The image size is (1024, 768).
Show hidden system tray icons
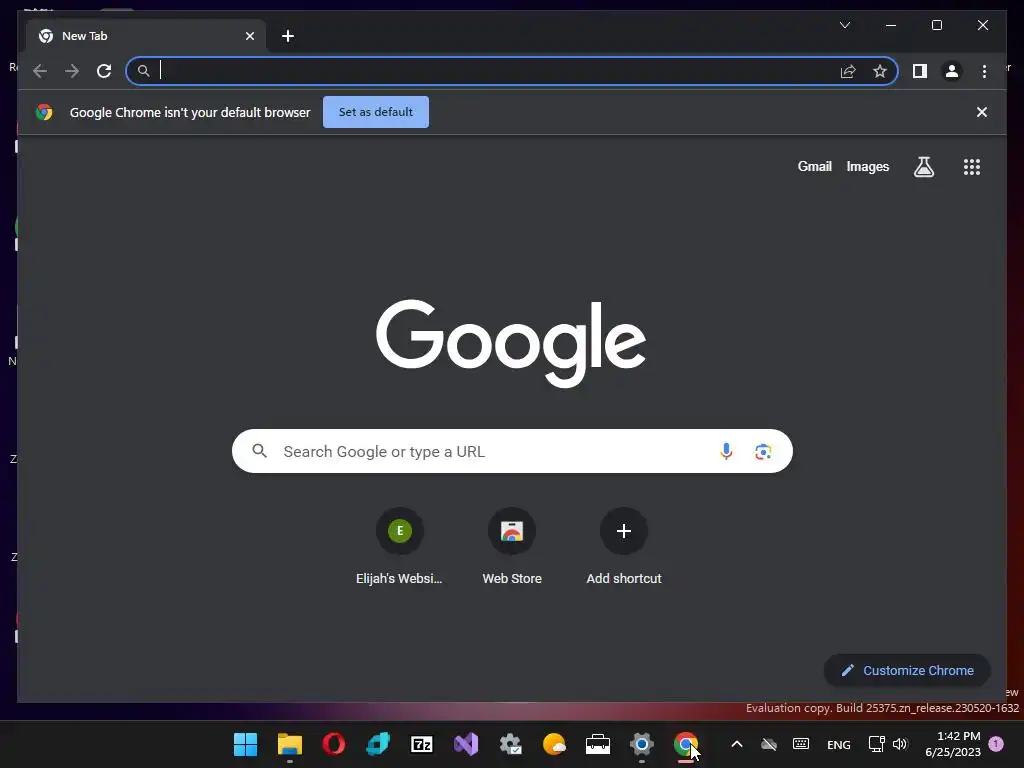tap(737, 744)
